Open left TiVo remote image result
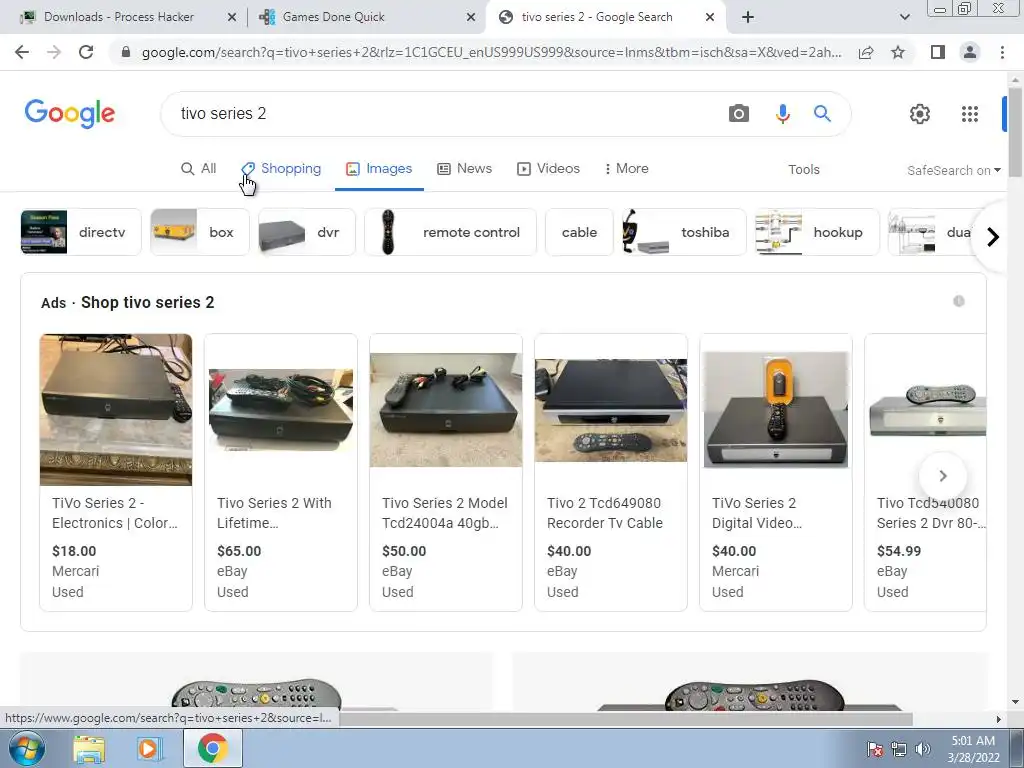 pyautogui.click(x=257, y=681)
